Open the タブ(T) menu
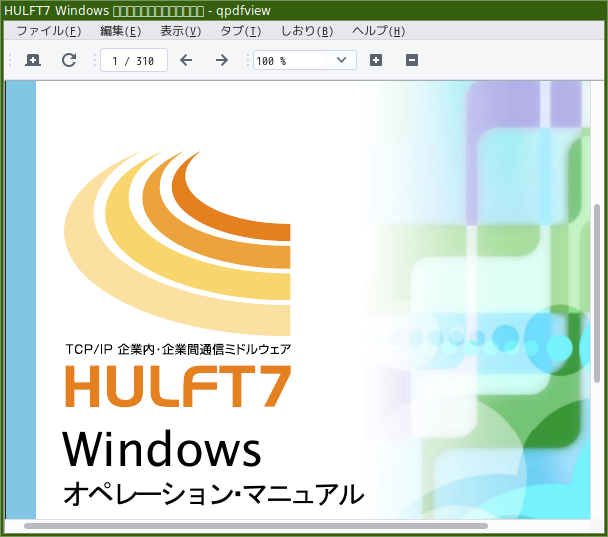The height and width of the screenshot is (537, 608). pyautogui.click(x=241, y=31)
